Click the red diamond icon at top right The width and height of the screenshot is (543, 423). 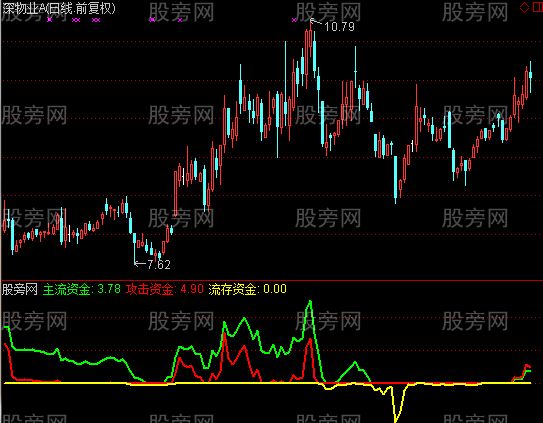(x=524, y=8)
